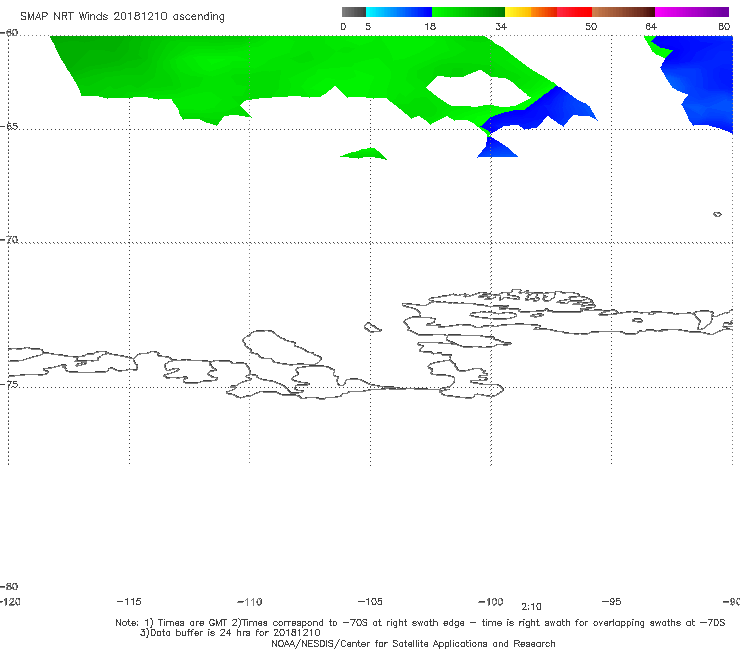This screenshot has width=740, height=650.
Task: Click the colorbar label '18'
Action: tap(430, 26)
